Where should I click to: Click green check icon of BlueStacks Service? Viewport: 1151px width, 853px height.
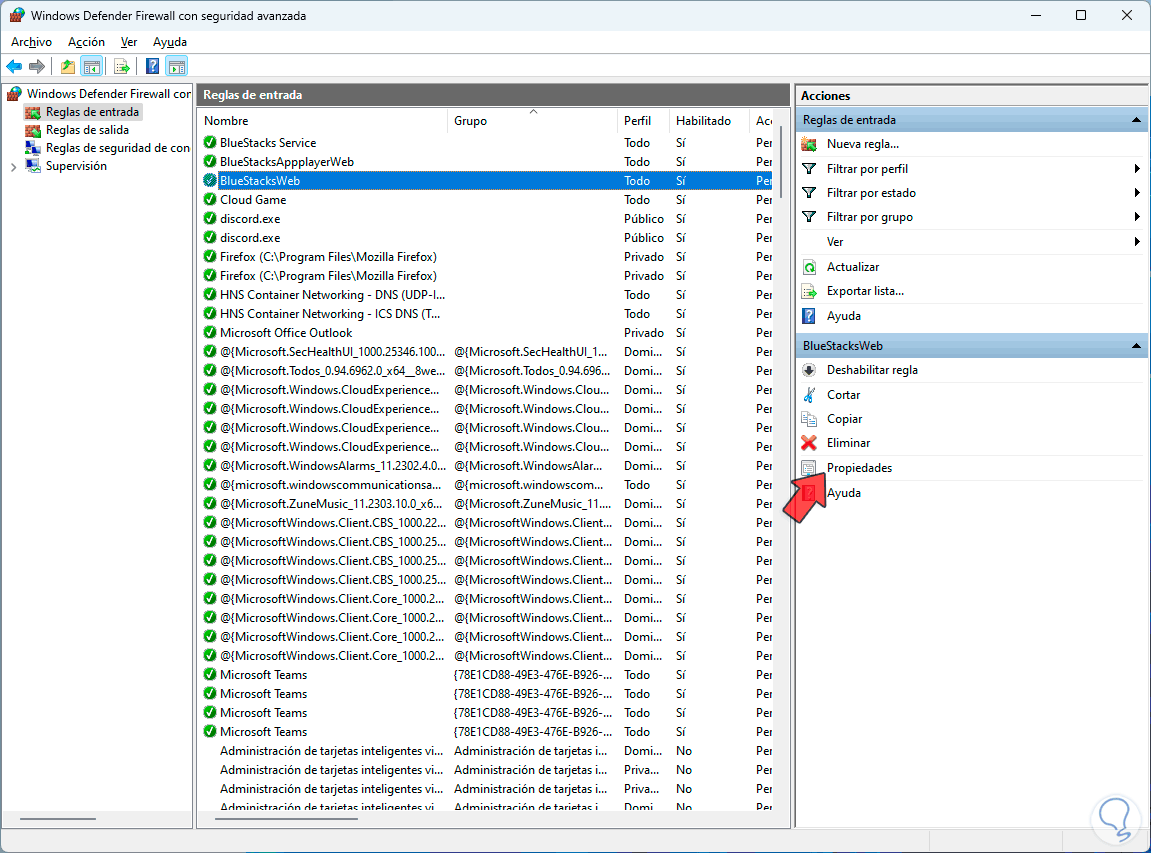[x=210, y=142]
